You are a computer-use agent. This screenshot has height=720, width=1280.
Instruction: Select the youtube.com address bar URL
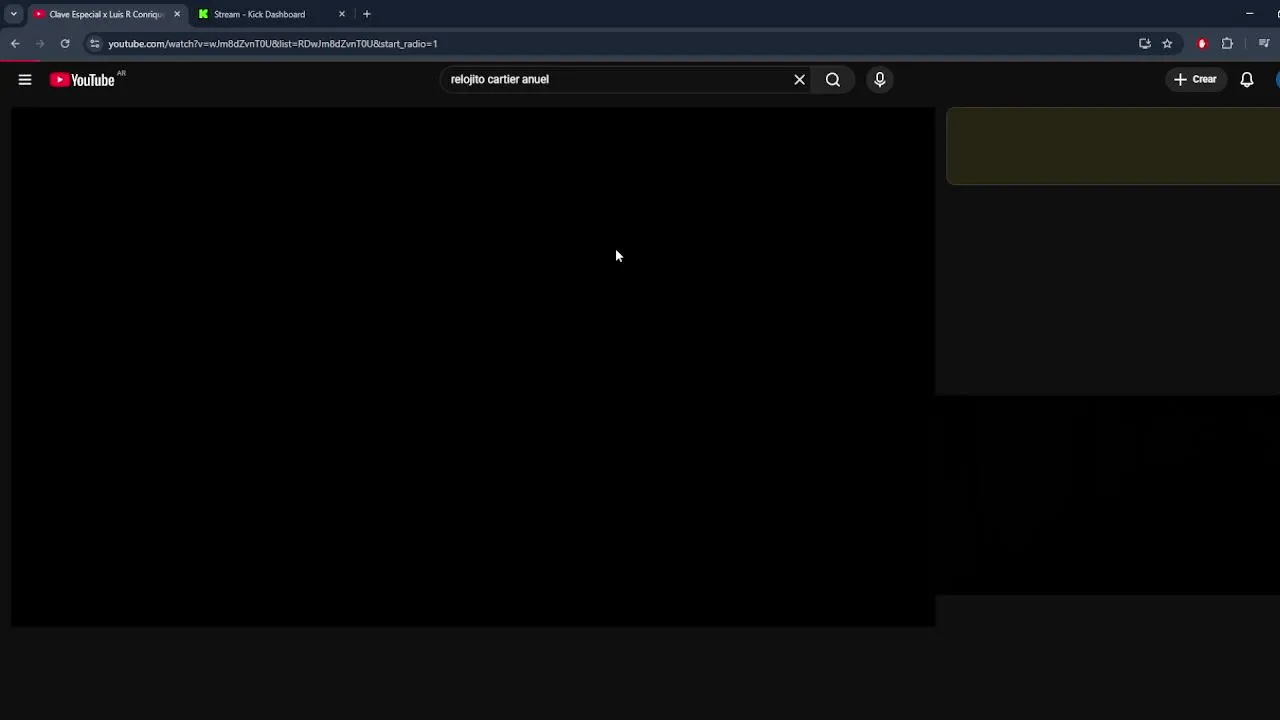pos(273,44)
